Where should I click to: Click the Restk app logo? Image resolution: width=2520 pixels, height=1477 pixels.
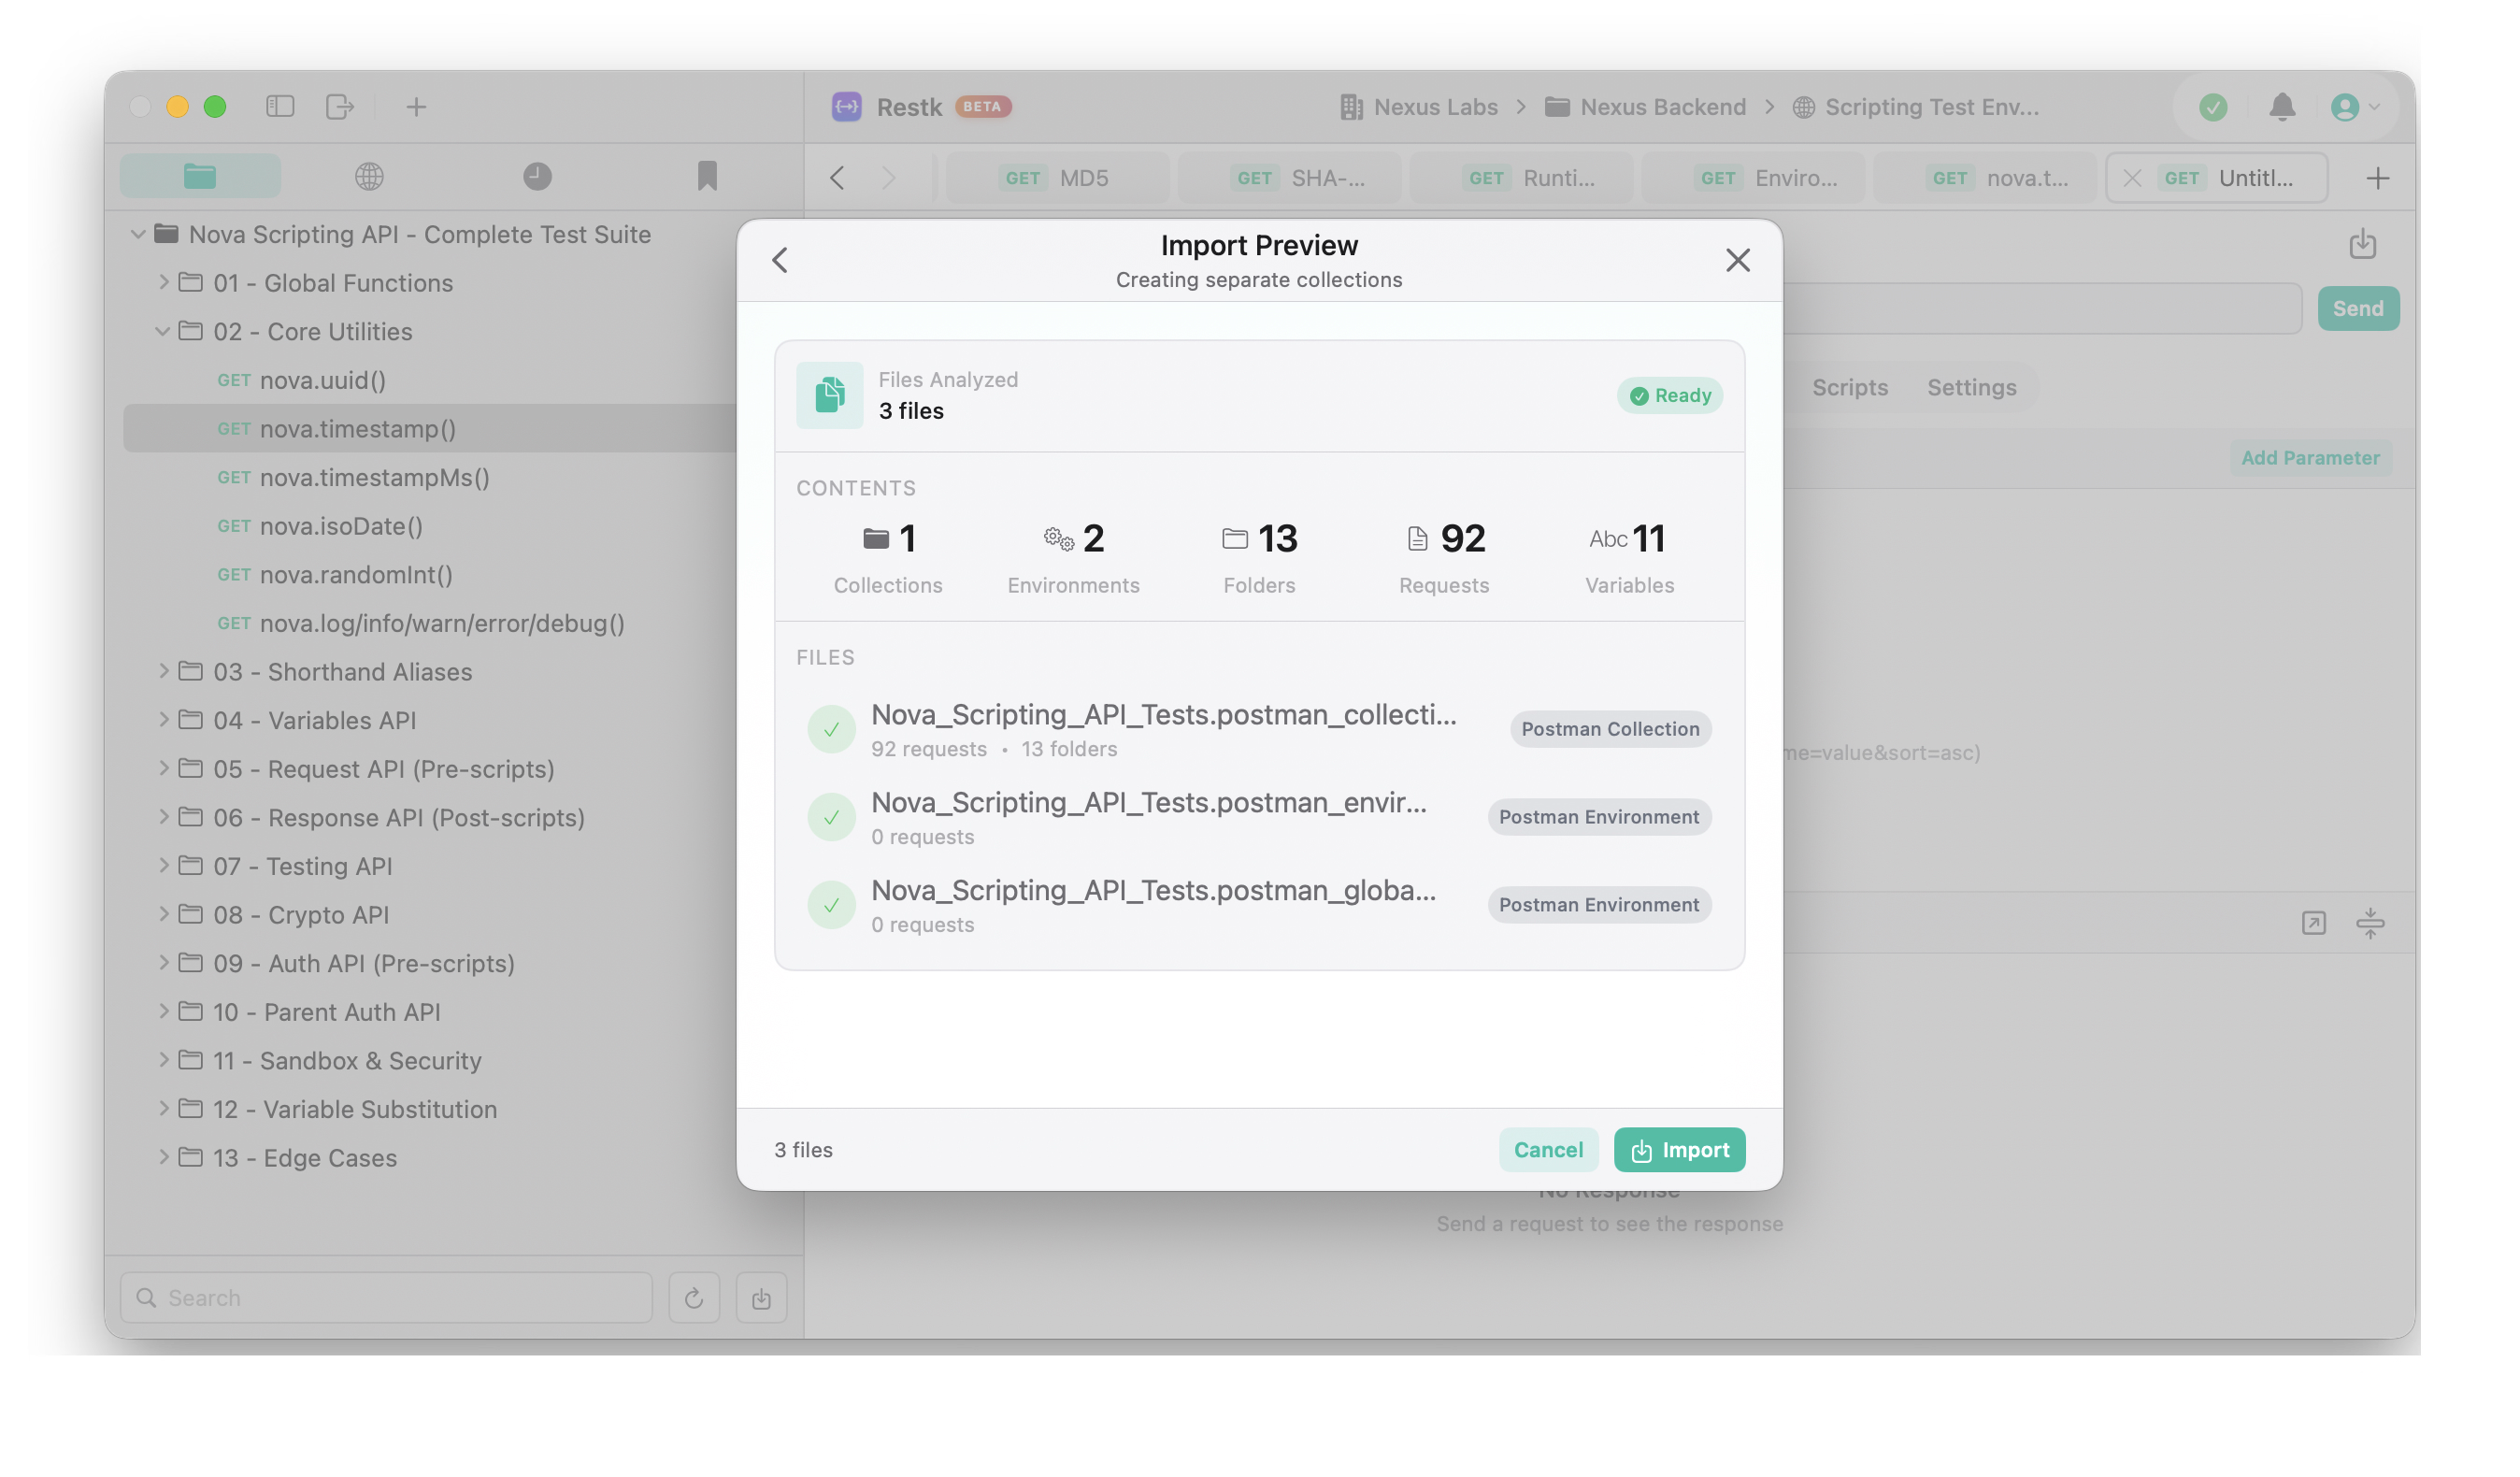point(846,106)
